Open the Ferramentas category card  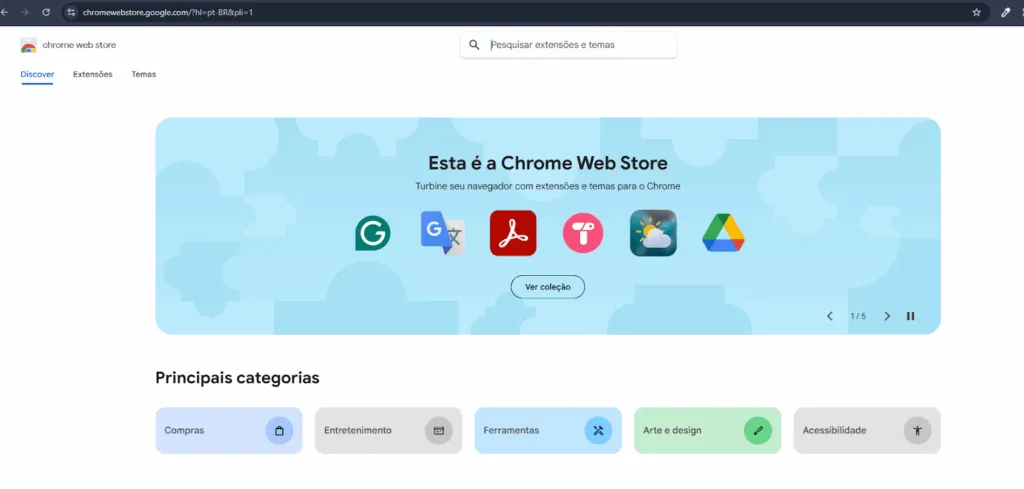548,431
